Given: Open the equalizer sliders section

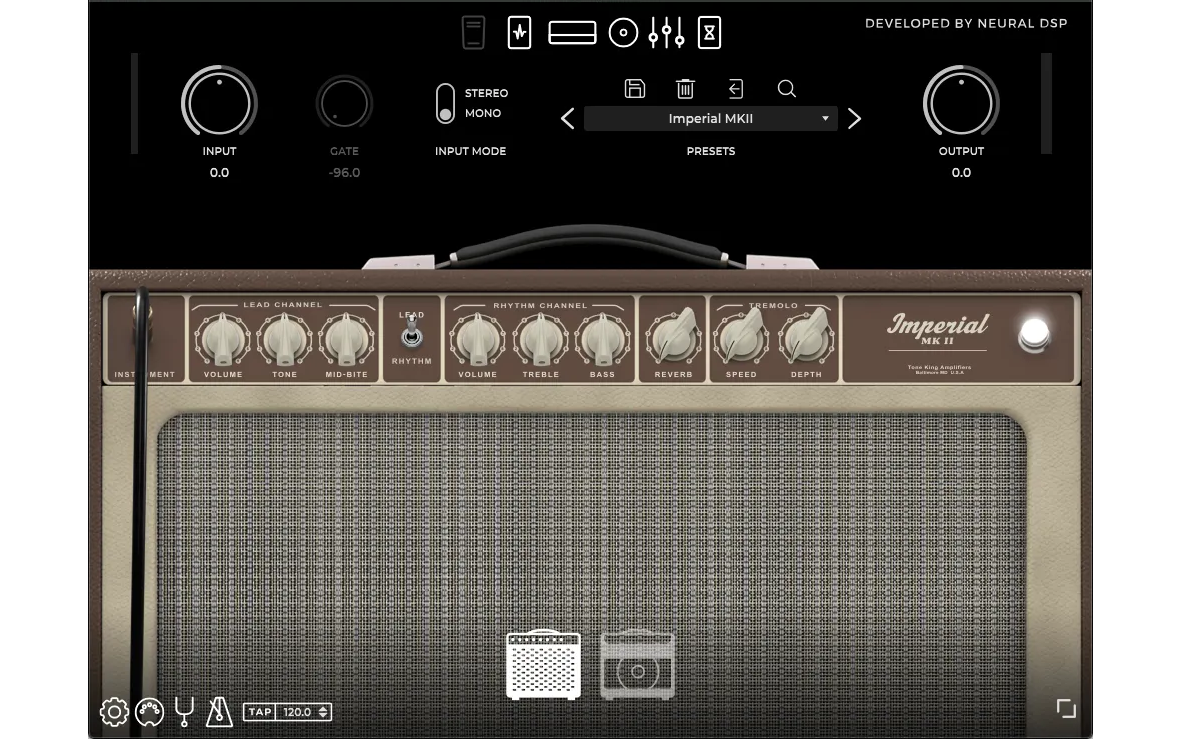Looking at the screenshot, I should coord(666,33).
